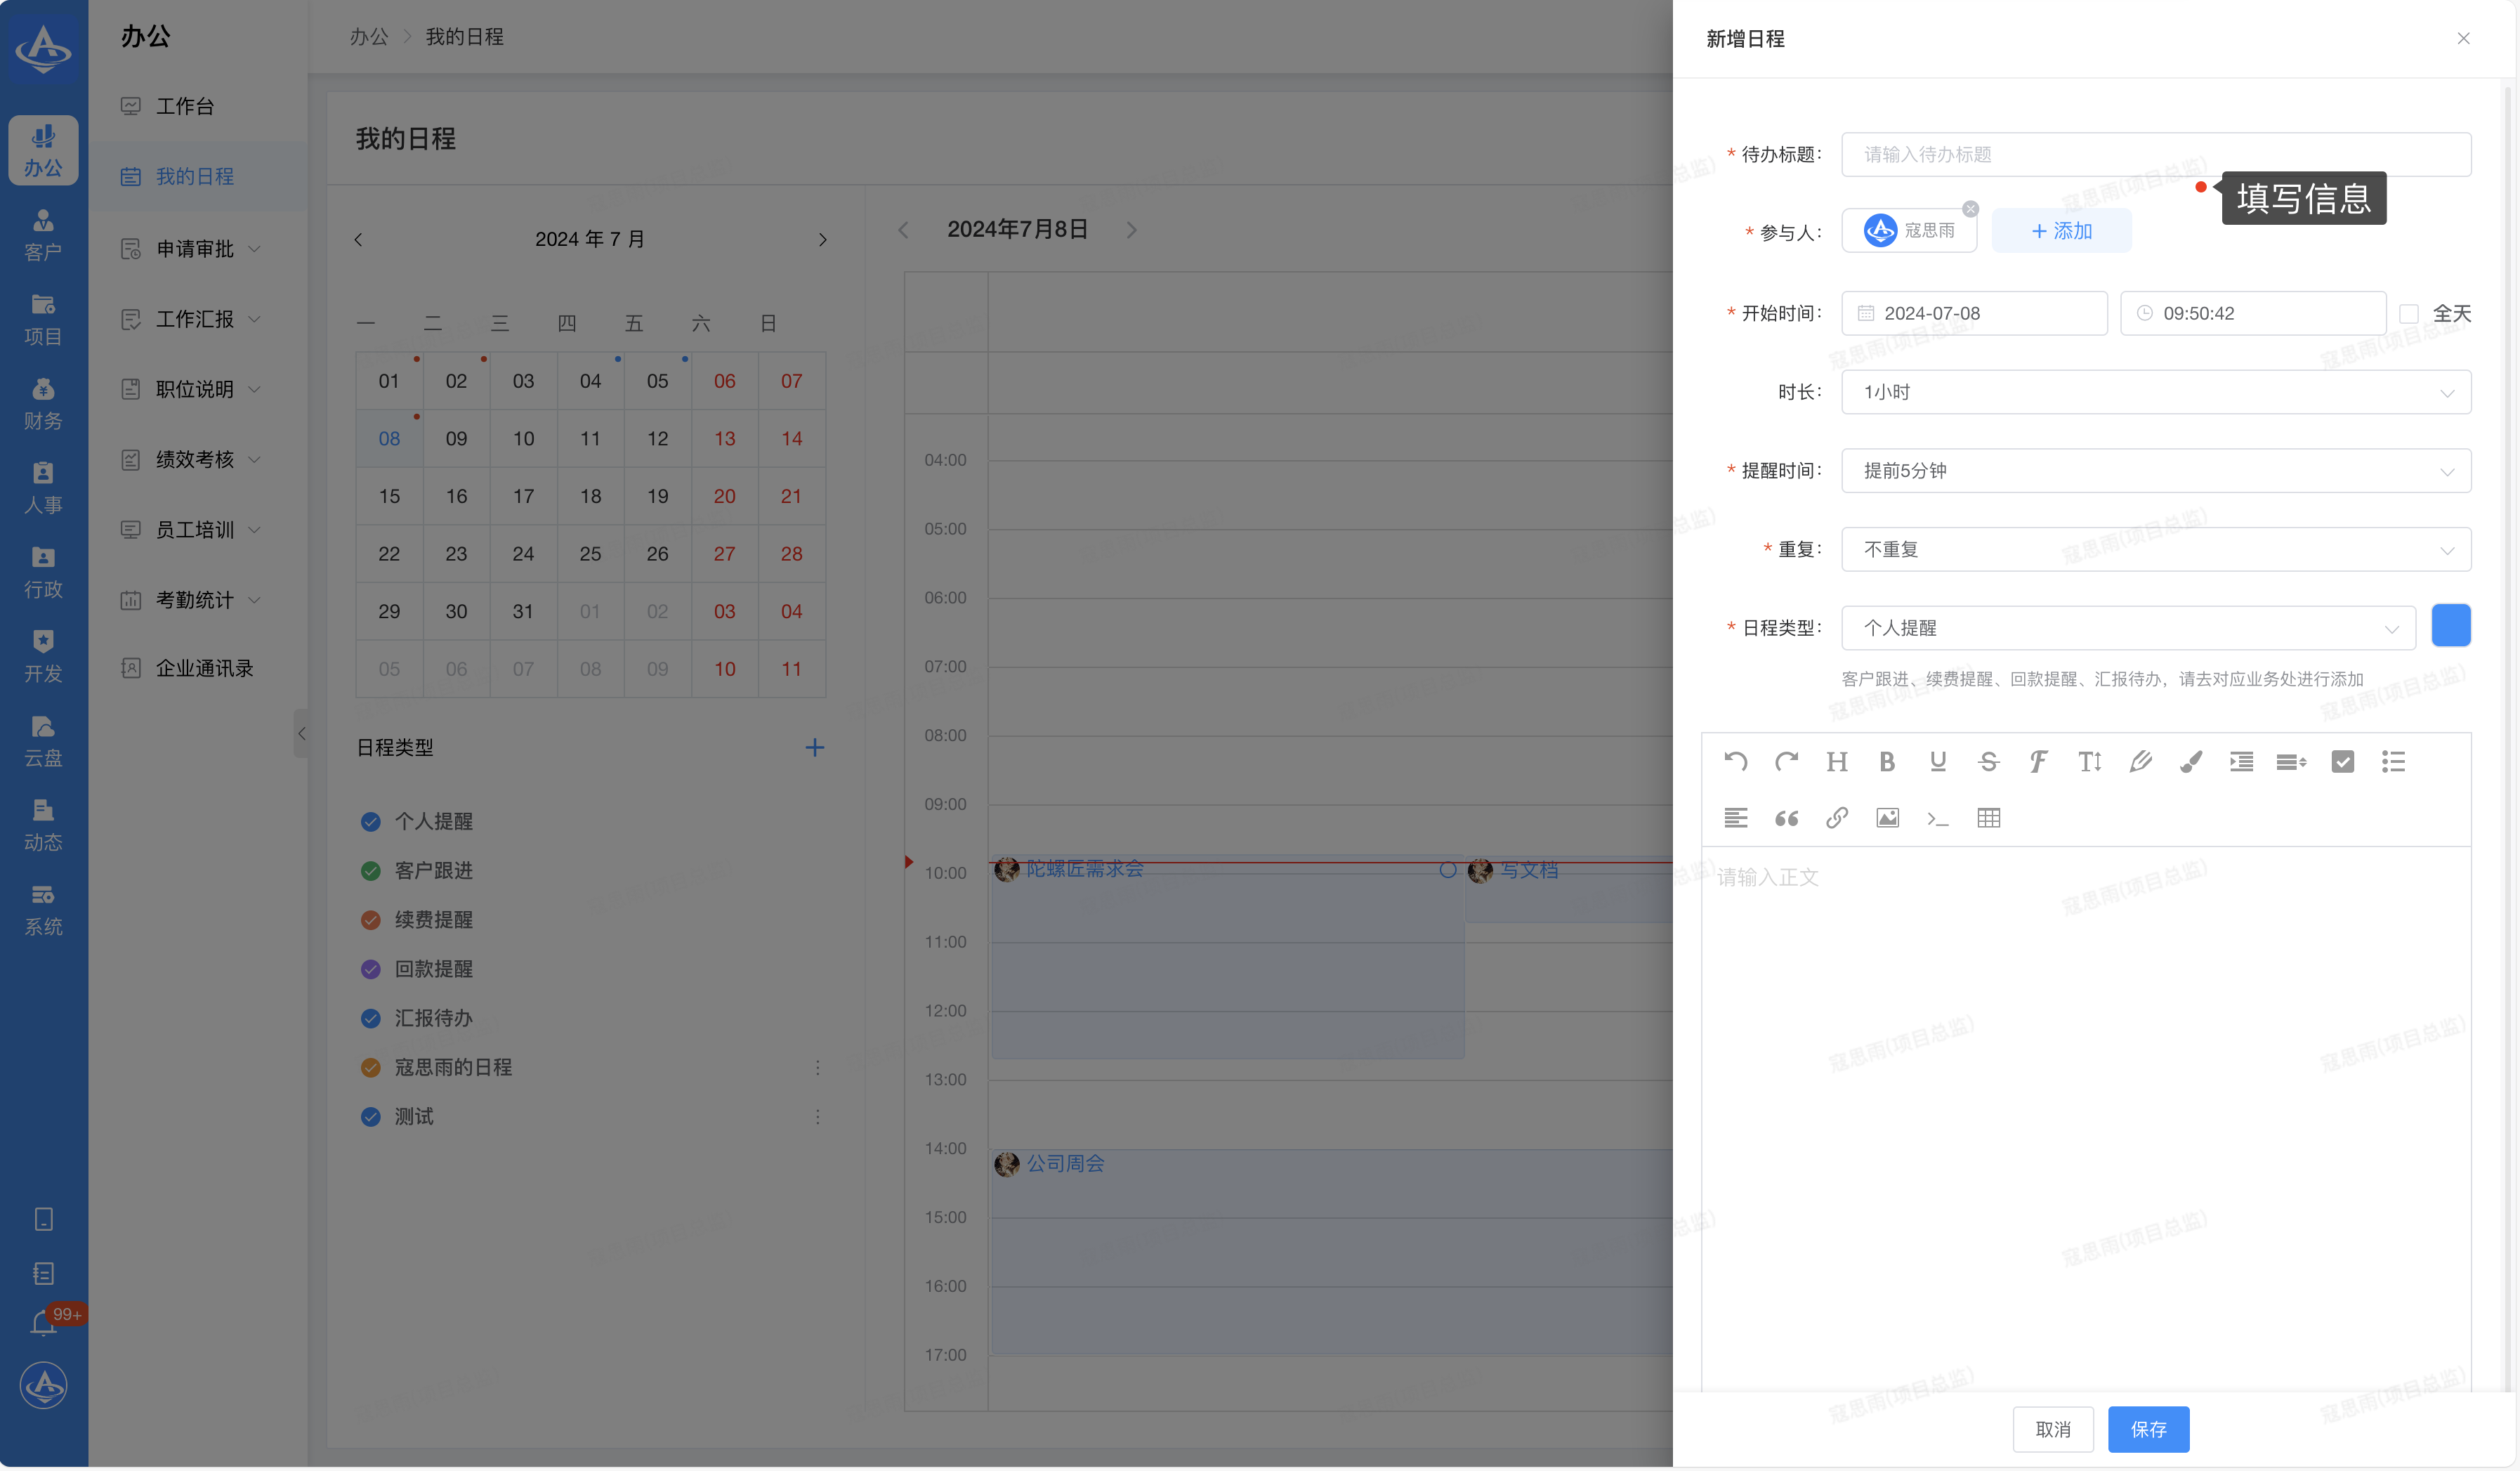
Task: Open the 提醒时间 reminder dropdown
Action: (2155, 471)
